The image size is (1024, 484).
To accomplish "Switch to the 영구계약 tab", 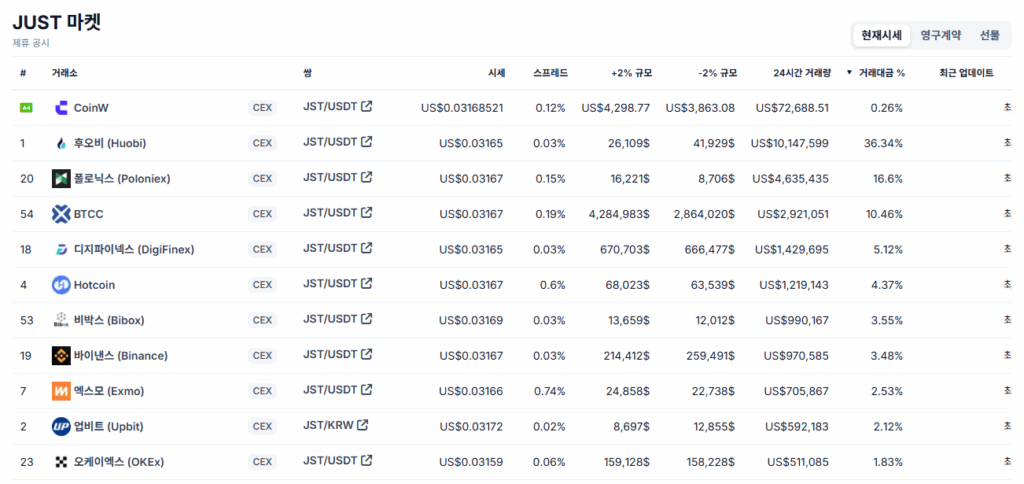I will point(940,35).
